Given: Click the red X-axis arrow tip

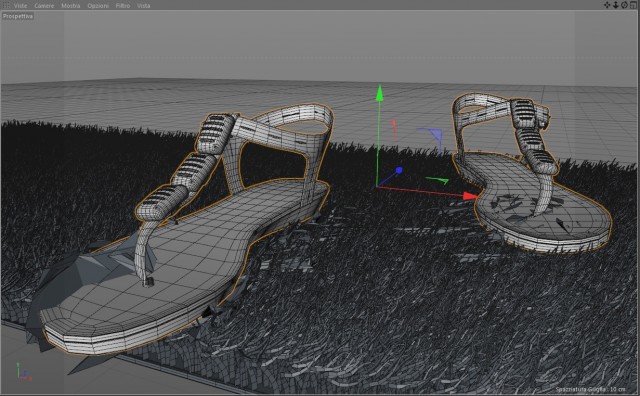Looking at the screenshot, I should click(x=471, y=196).
